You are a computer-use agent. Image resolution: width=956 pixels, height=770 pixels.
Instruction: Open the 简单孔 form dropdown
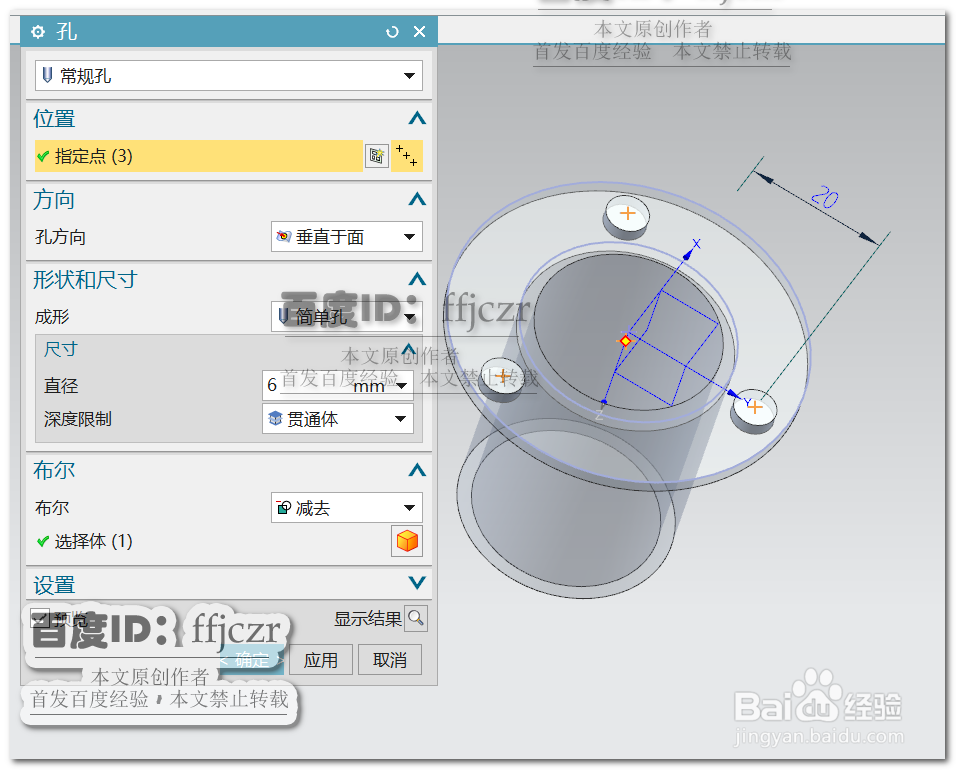pyautogui.click(x=346, y=316)
